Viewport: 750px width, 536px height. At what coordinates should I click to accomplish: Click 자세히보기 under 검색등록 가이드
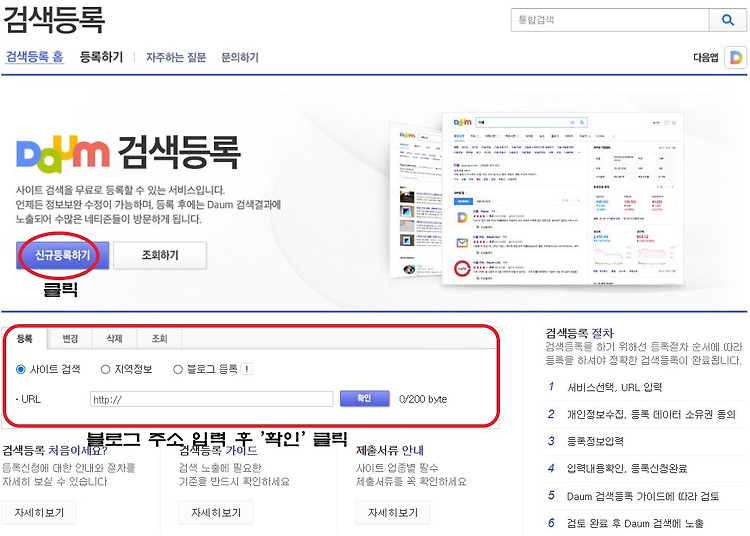coord(216,513)
